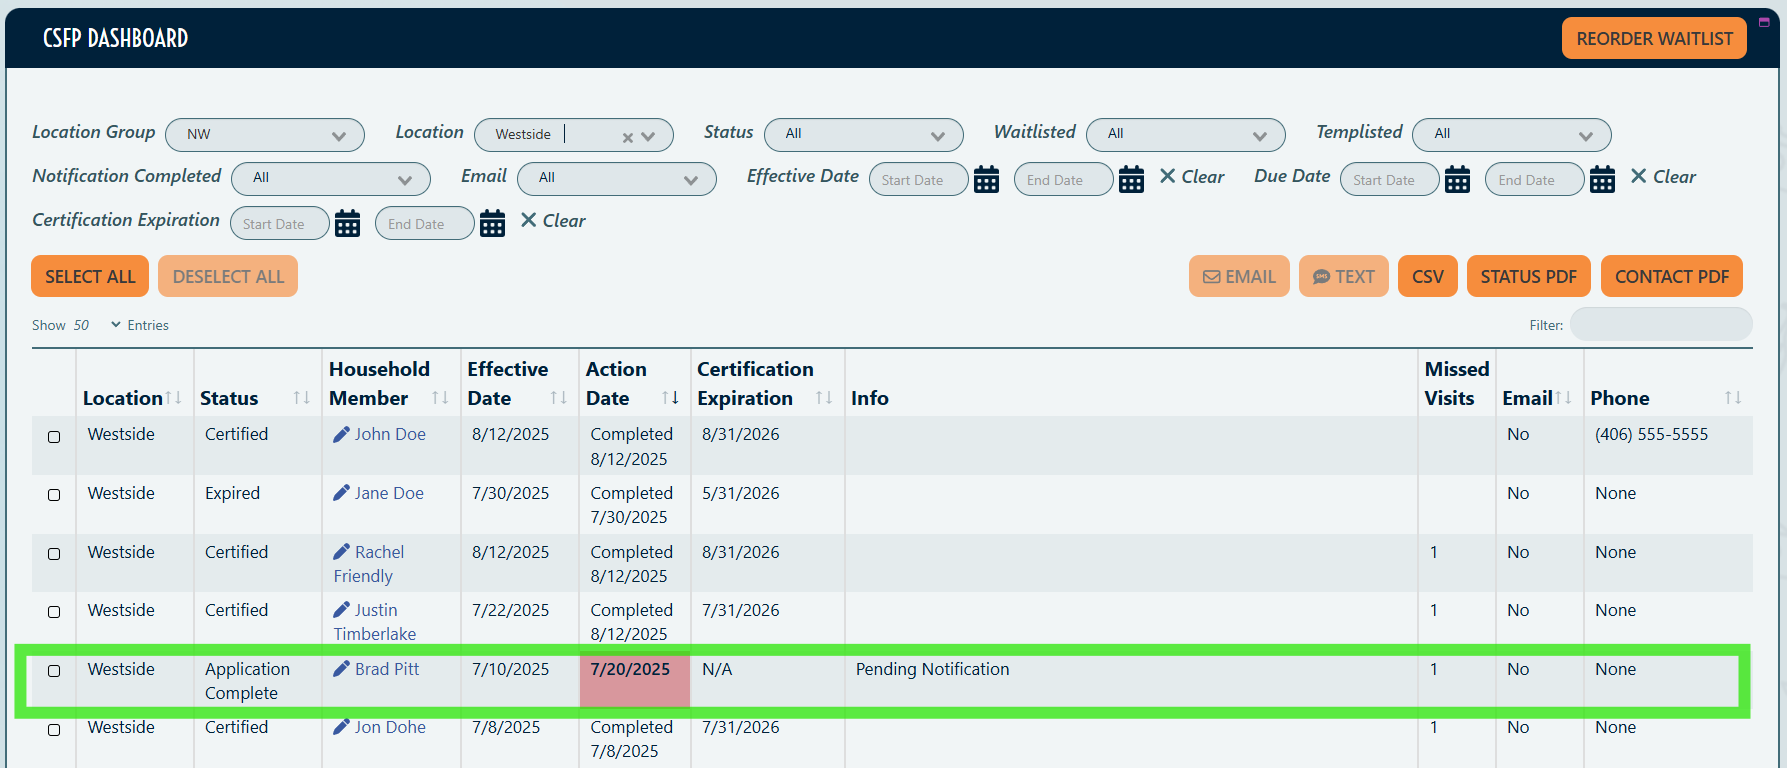Viewport: 1787px width, 768px height.
Task: Sort by Email column arrows
Action: (x=1563, y=398)
